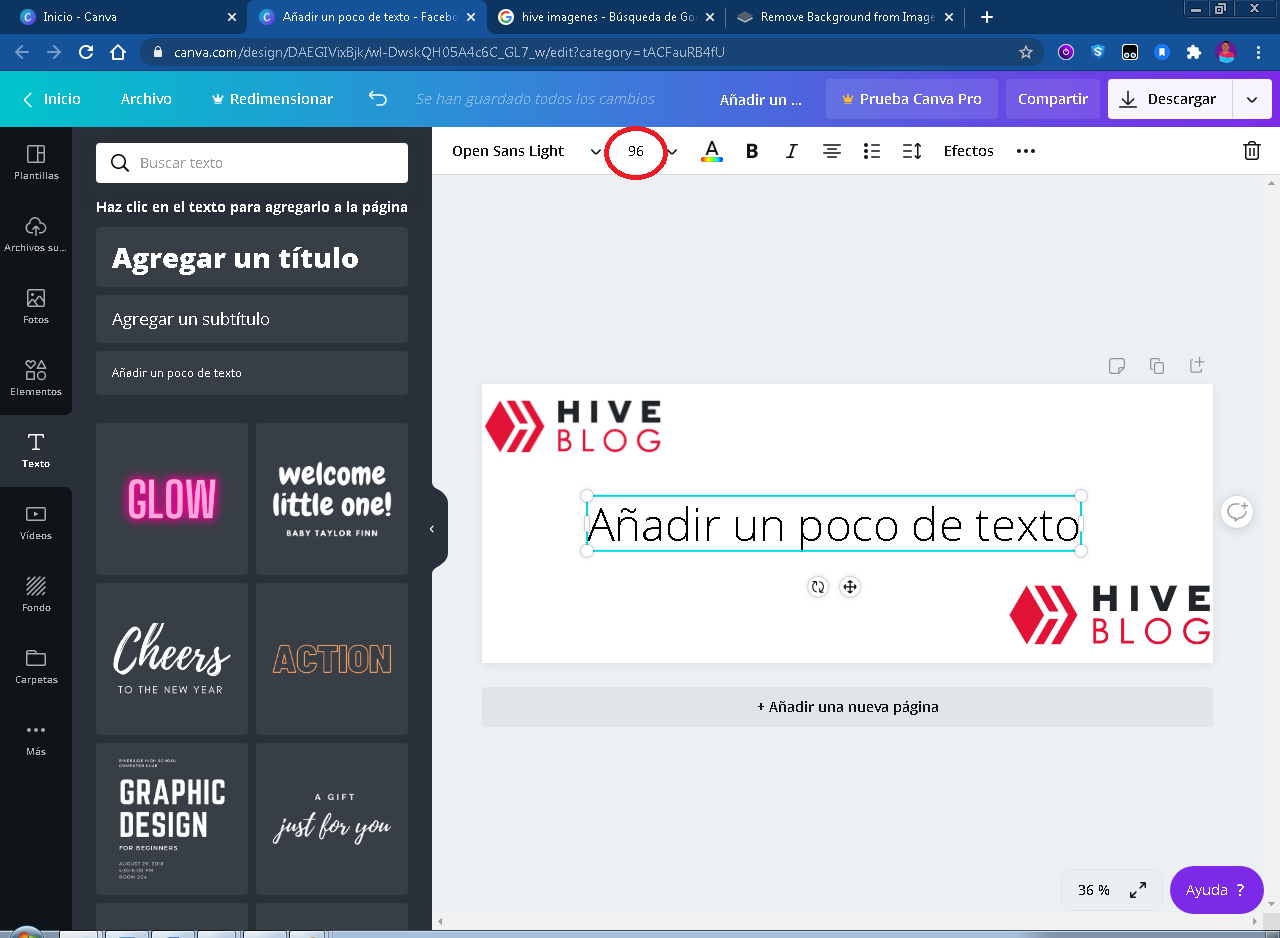Click the Descargar button

click(1170, 99)
